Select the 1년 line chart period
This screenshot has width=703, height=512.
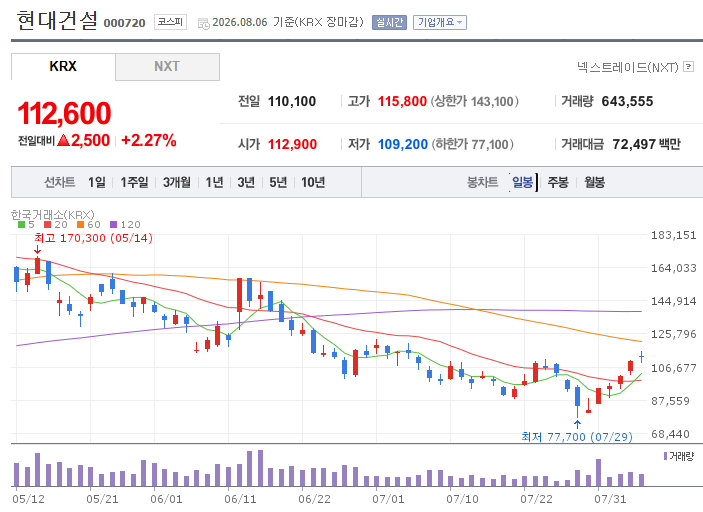pos(214,182)
